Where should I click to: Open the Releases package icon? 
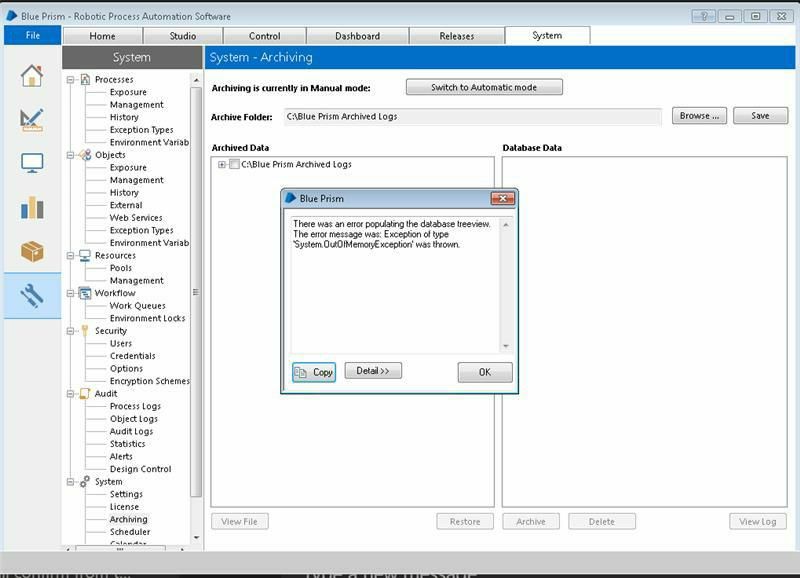pos(32,251)
